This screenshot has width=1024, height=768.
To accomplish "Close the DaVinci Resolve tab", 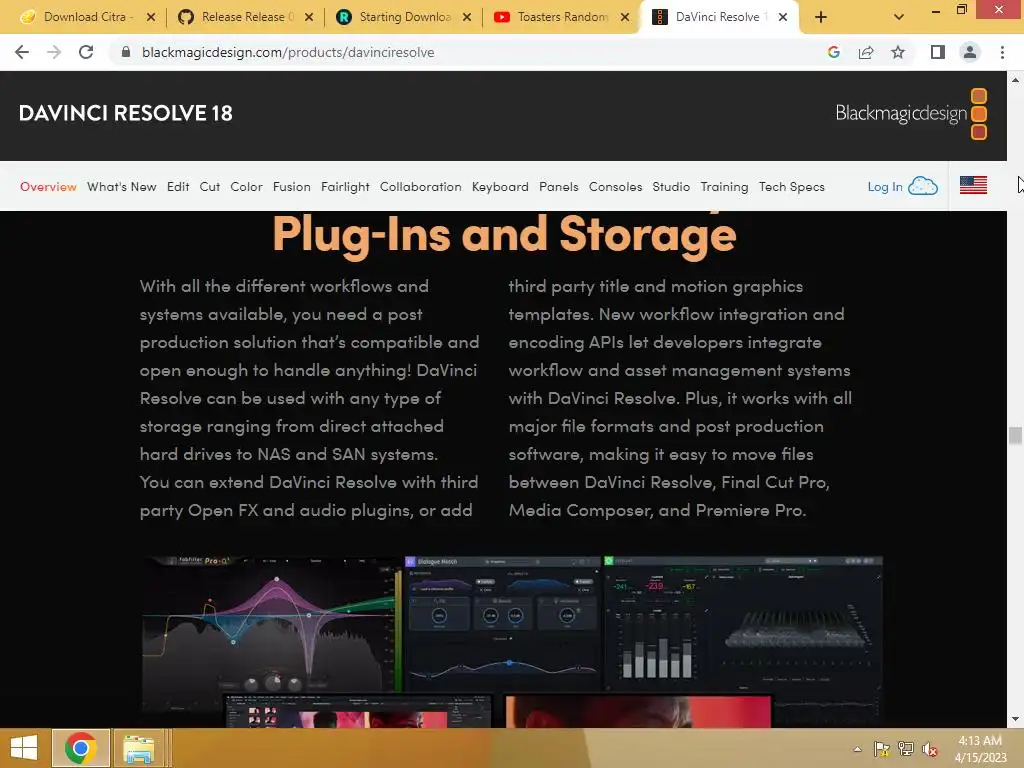I will coord(782,17).
